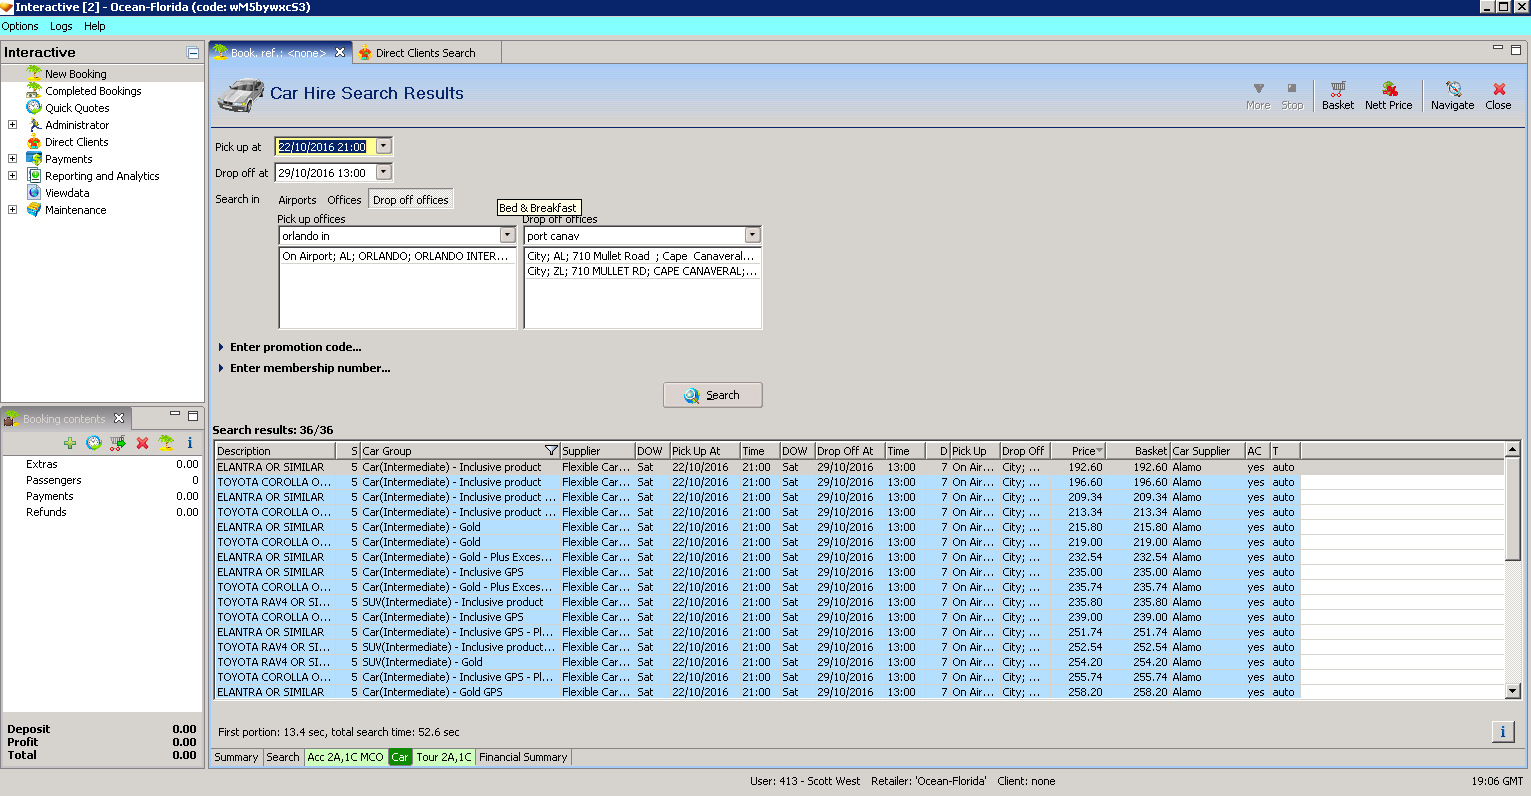Screen dimensions: 1531x796
Task: Click the info button at bottom right
Action: point(1502,732)
